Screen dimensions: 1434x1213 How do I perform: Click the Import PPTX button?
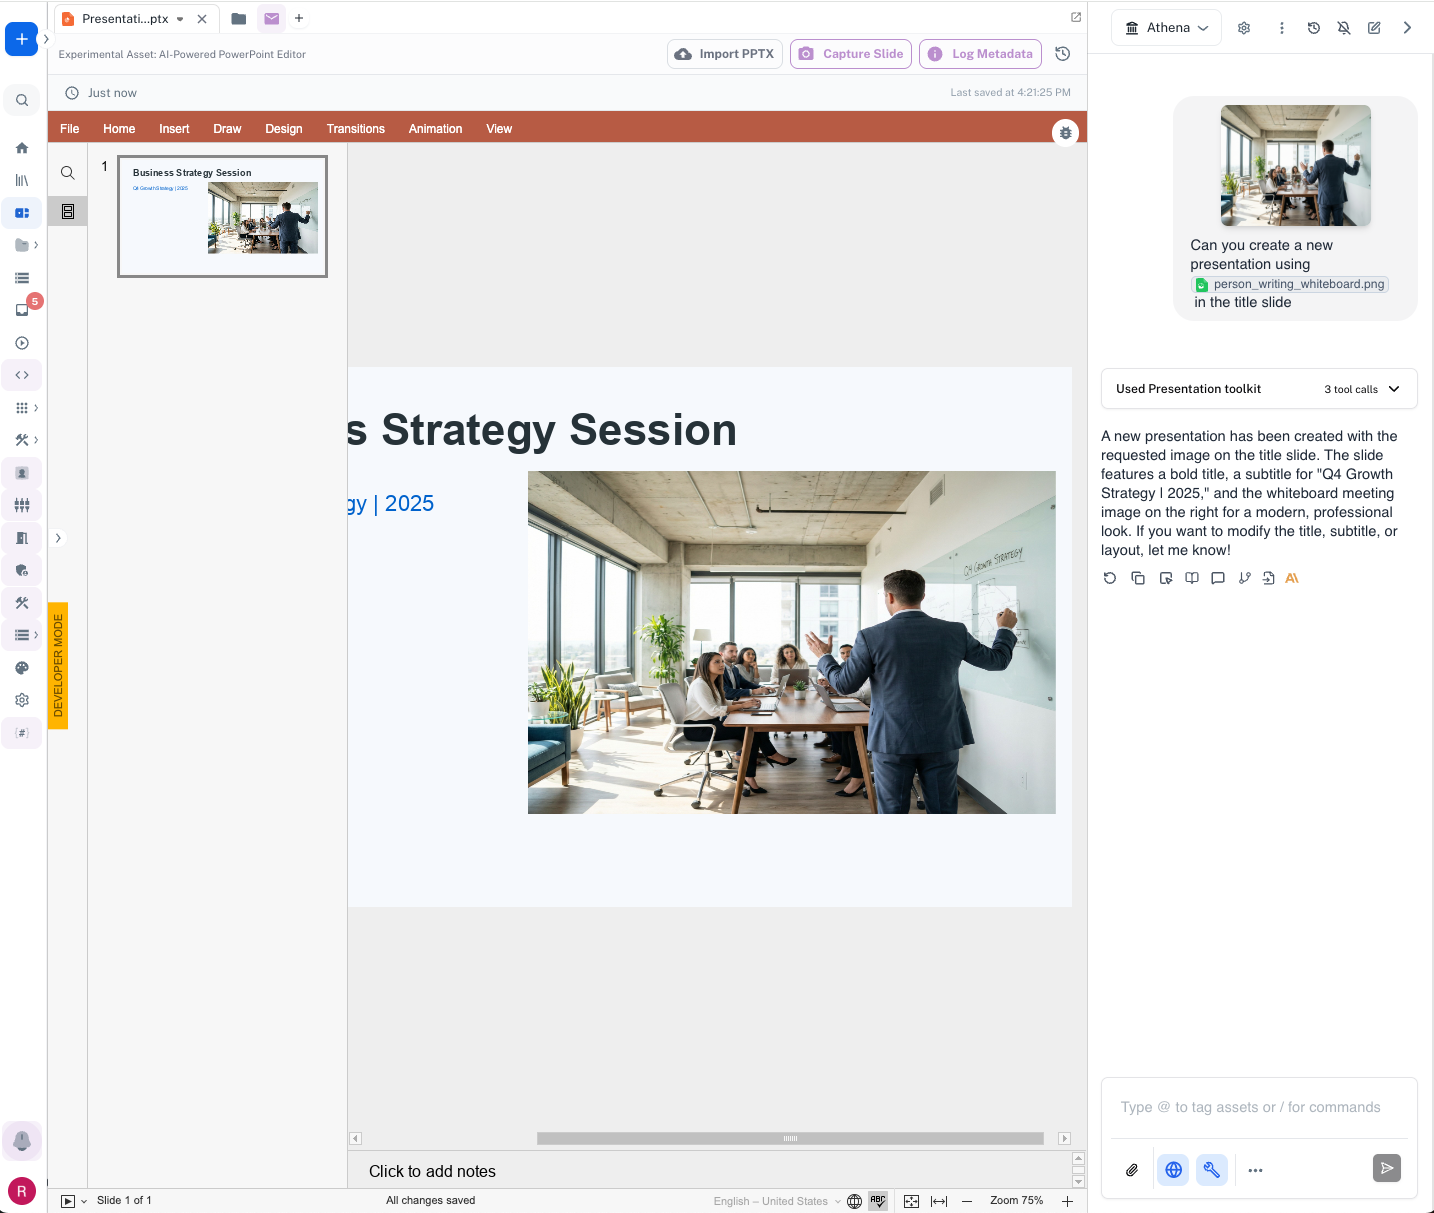[725, 54]
